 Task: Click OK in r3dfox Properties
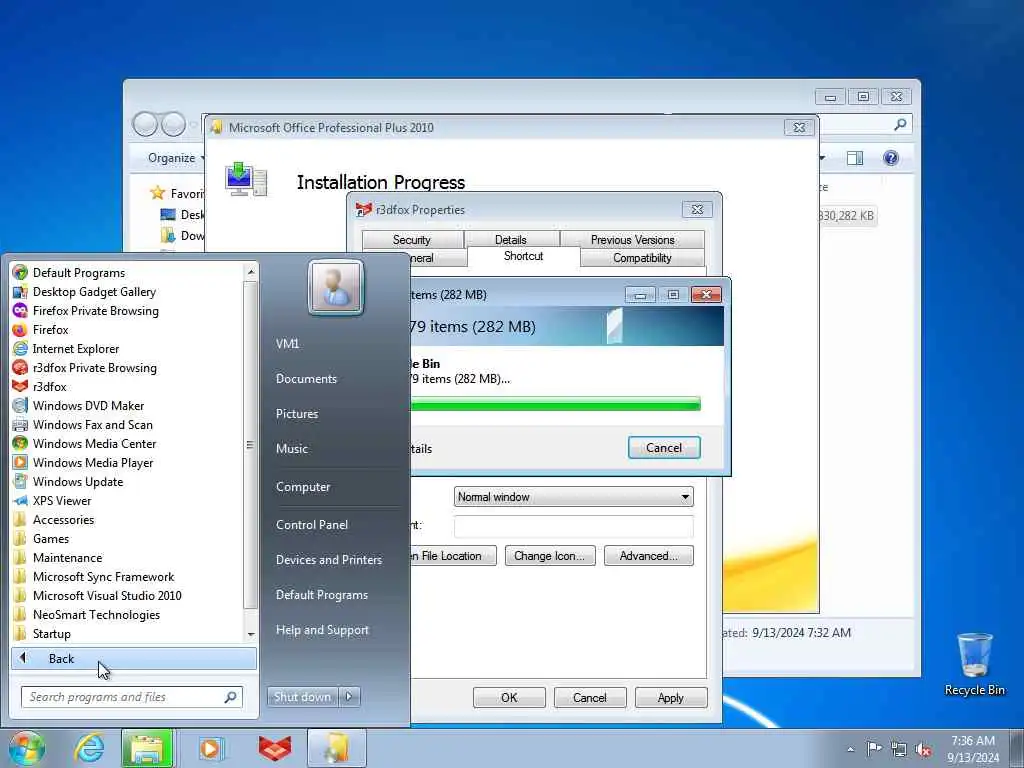(509, 697)
